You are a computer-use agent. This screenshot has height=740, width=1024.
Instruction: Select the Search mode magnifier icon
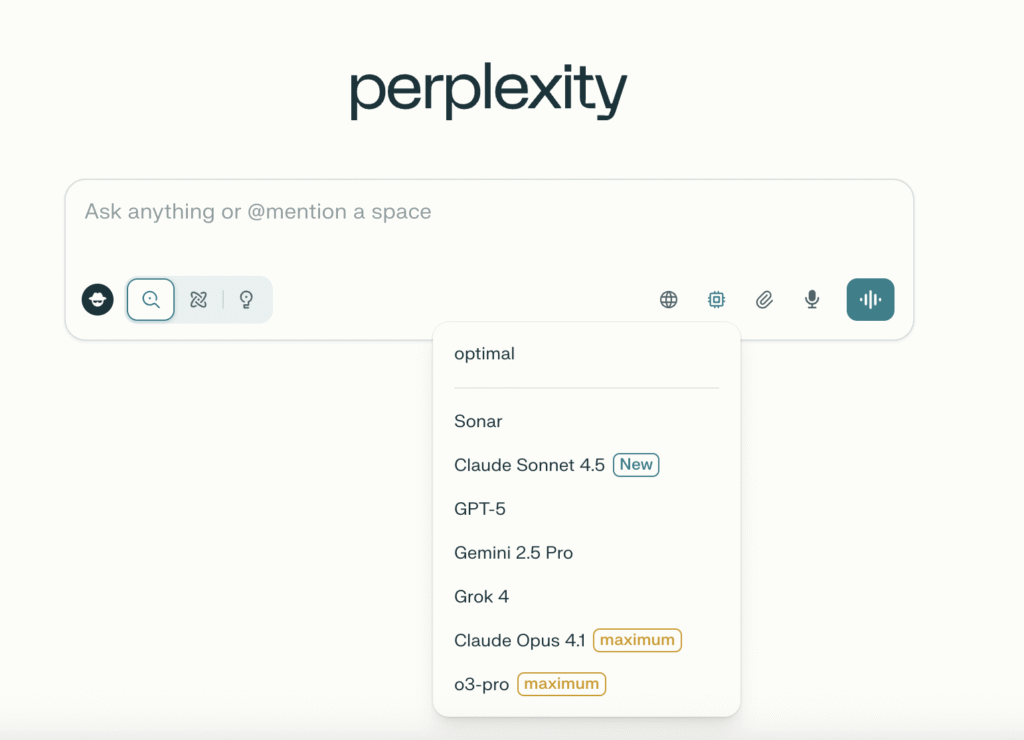pos(151,299)
